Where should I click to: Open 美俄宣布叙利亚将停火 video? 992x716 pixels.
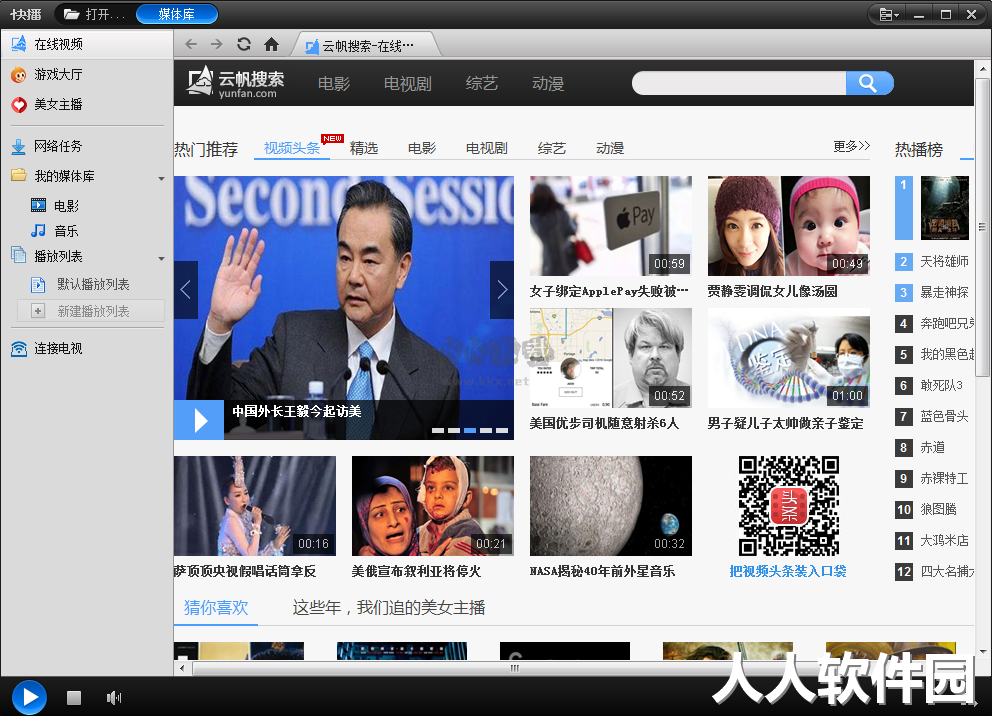[x=433, y=506]
